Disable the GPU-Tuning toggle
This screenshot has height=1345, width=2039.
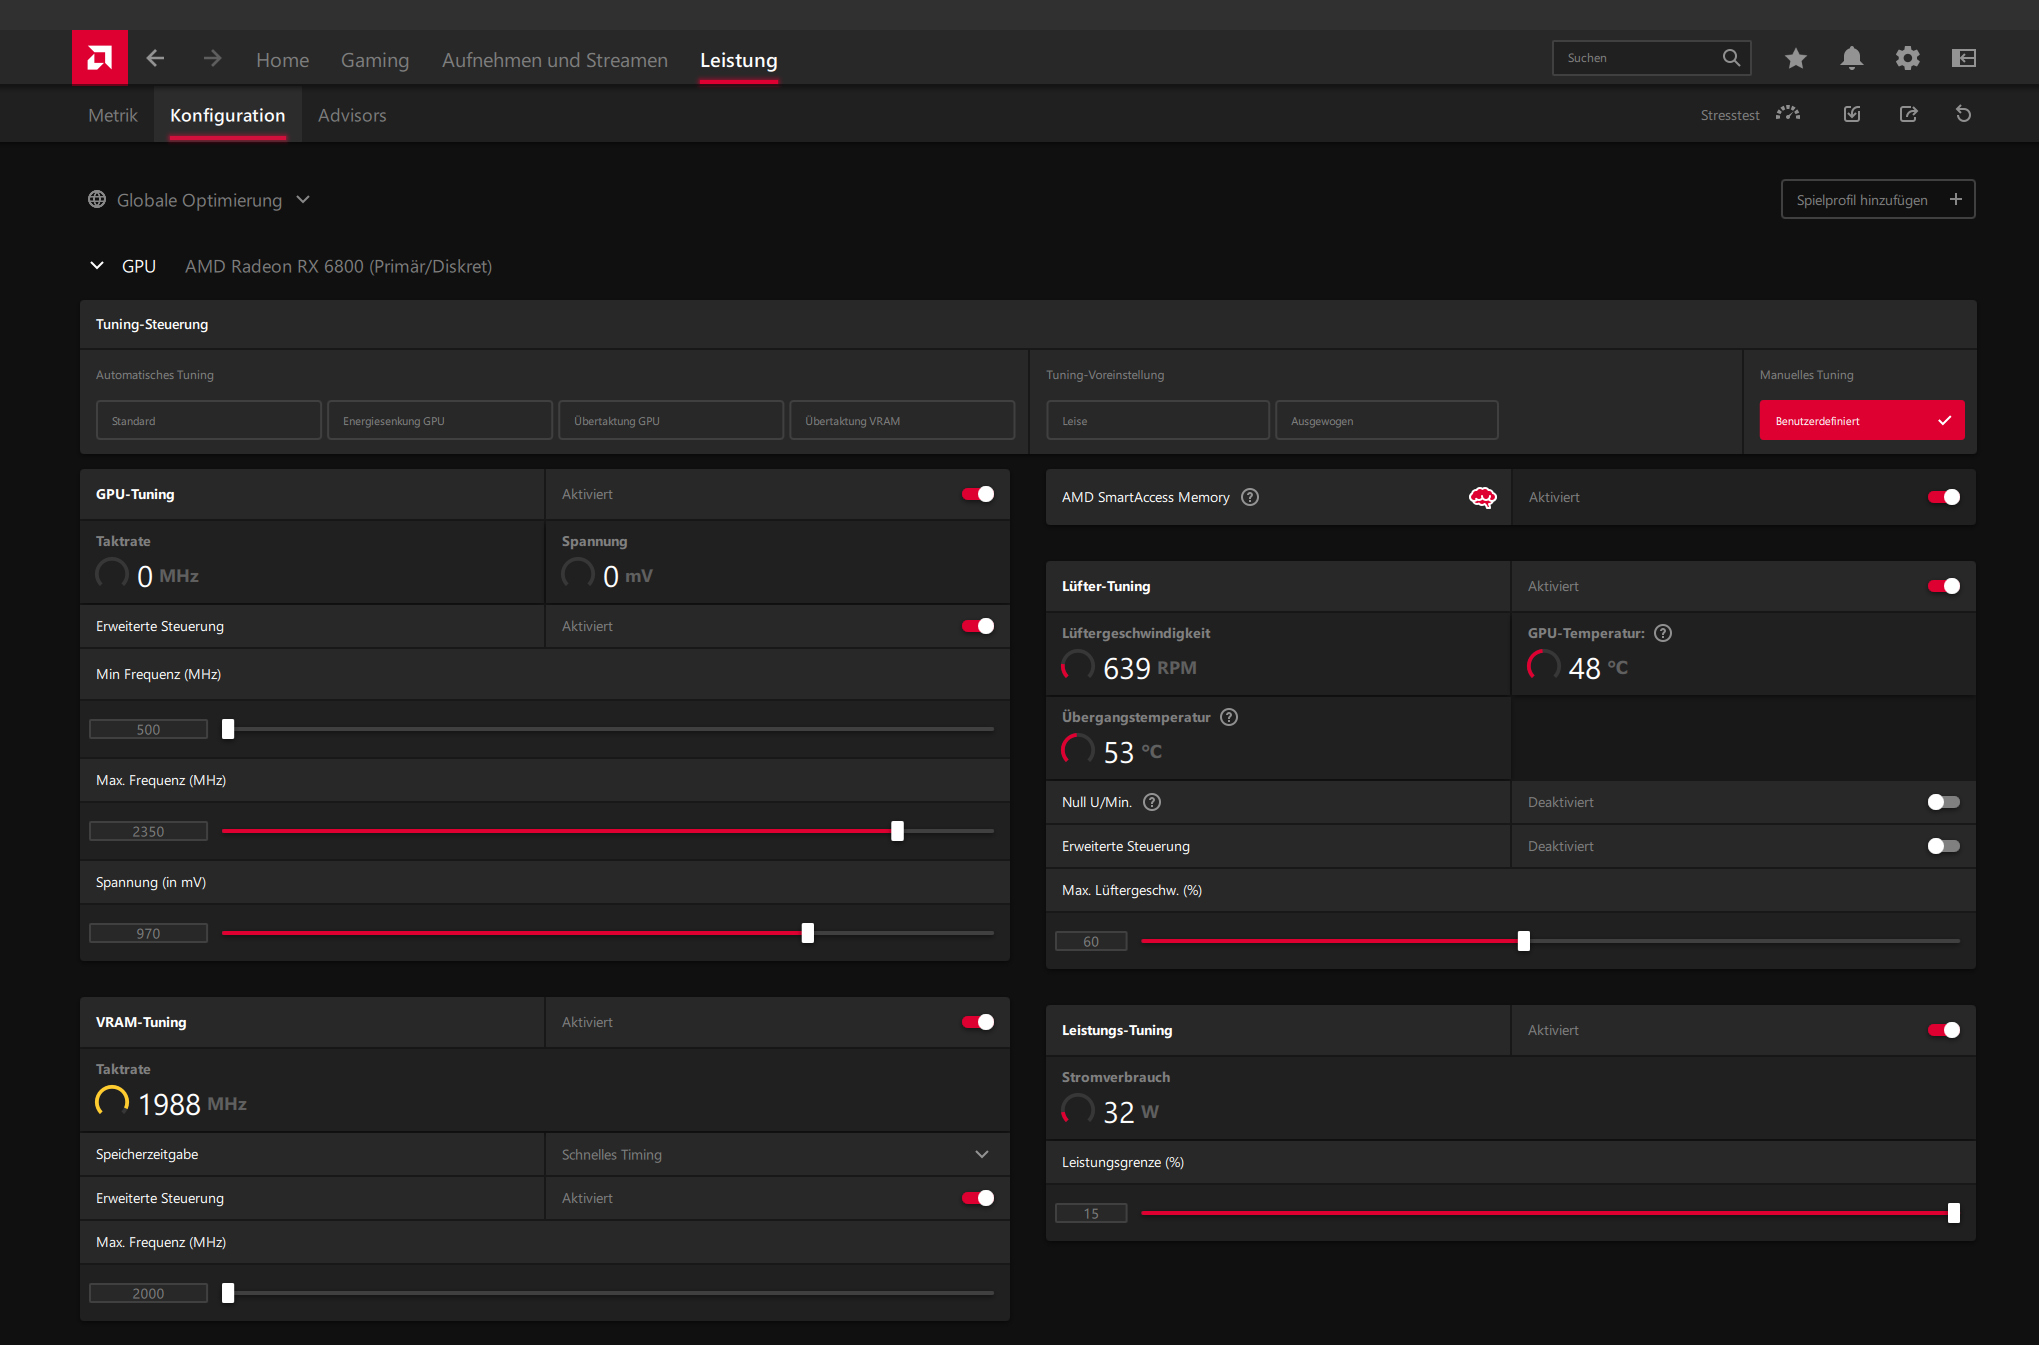[x=977, y=494]
